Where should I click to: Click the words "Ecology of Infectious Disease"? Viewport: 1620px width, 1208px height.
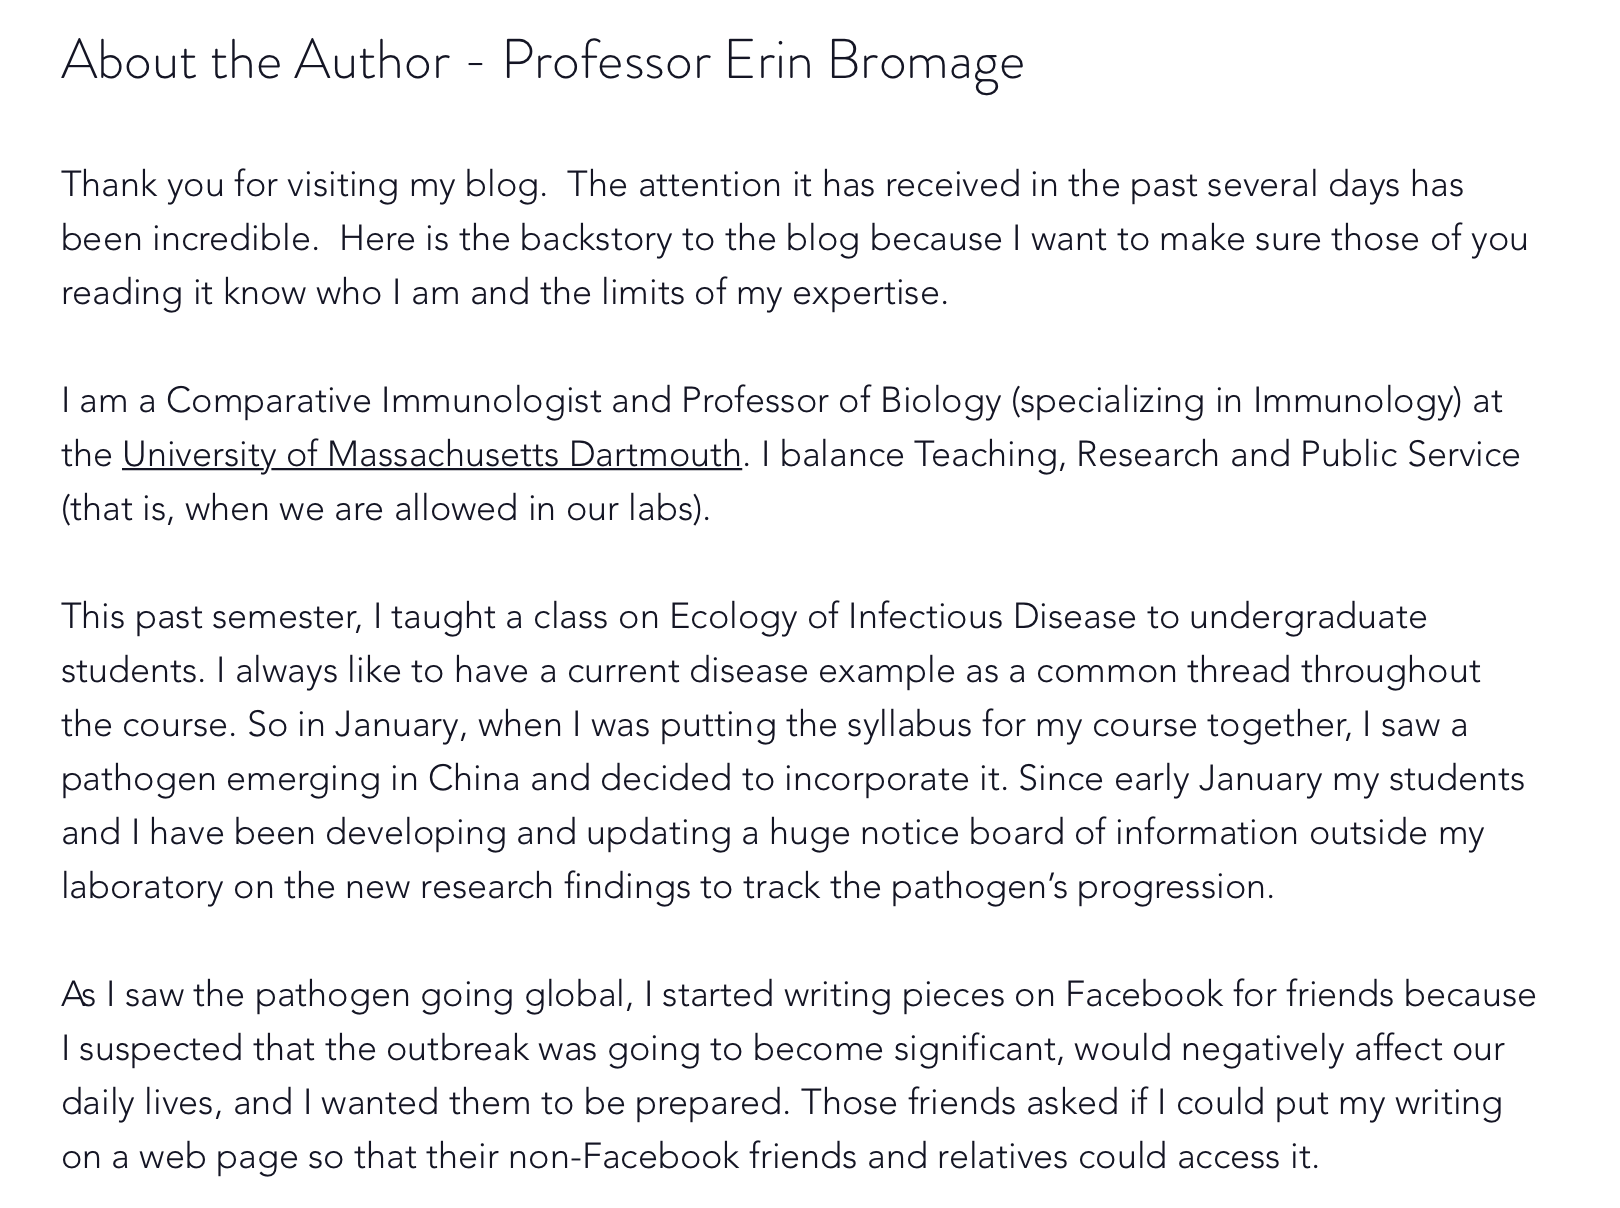902,616
